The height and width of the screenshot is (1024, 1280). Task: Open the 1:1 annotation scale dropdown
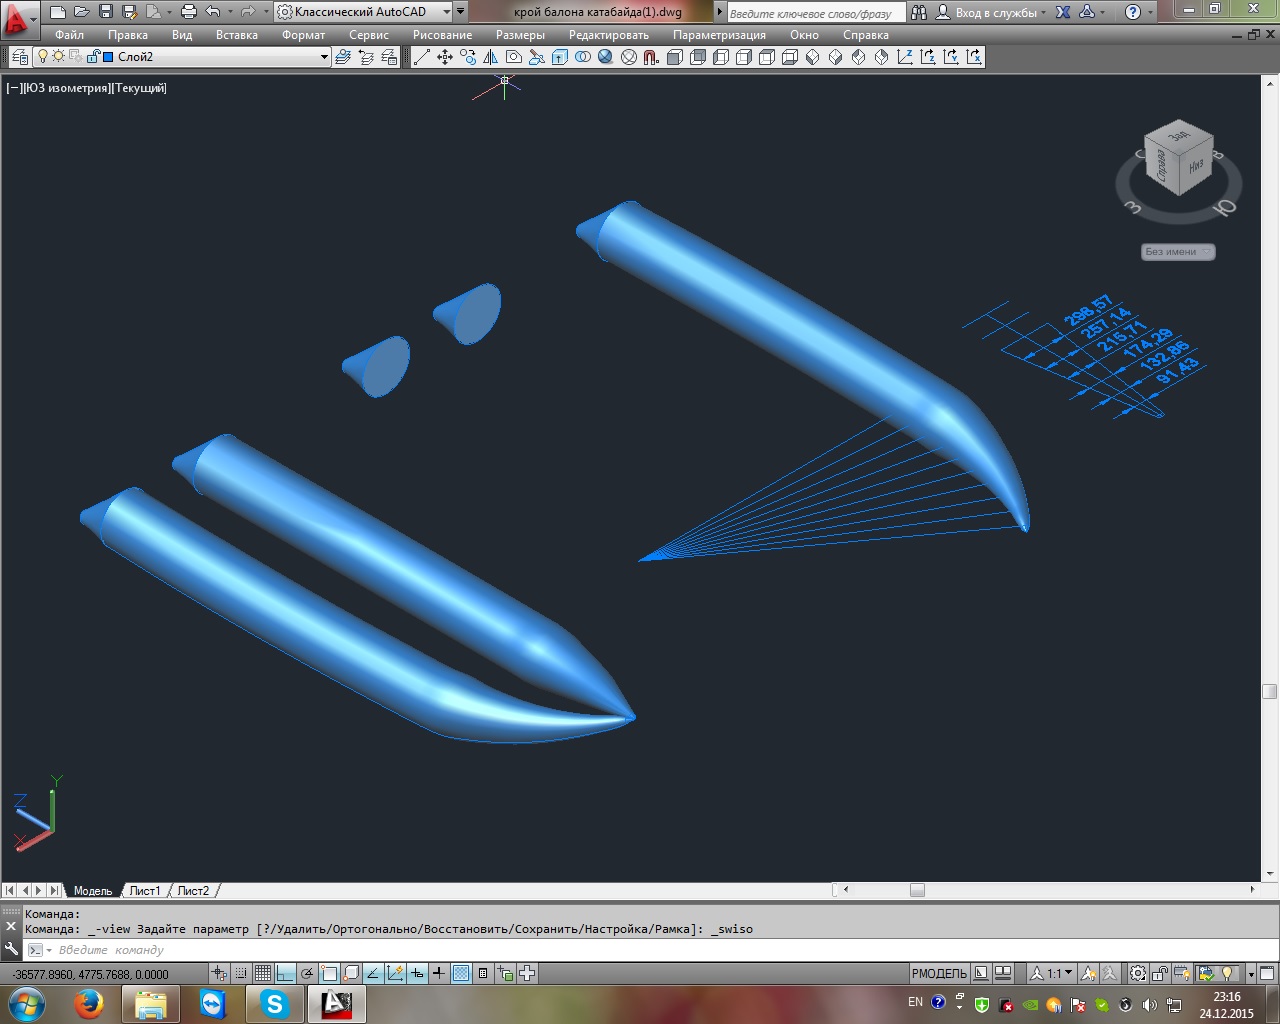coord(1052,973)
